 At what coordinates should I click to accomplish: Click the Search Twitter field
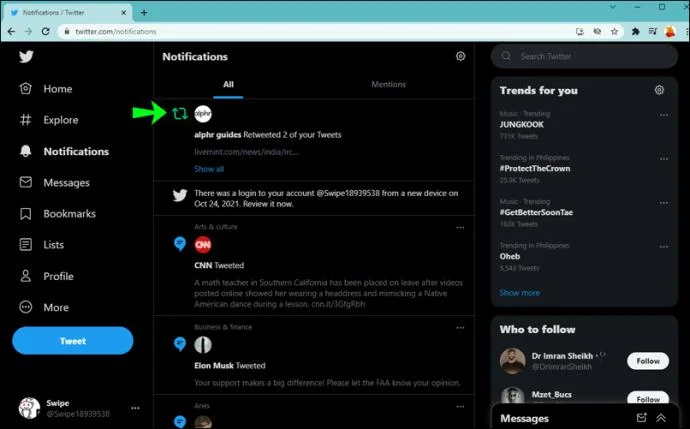pos(584,56)
